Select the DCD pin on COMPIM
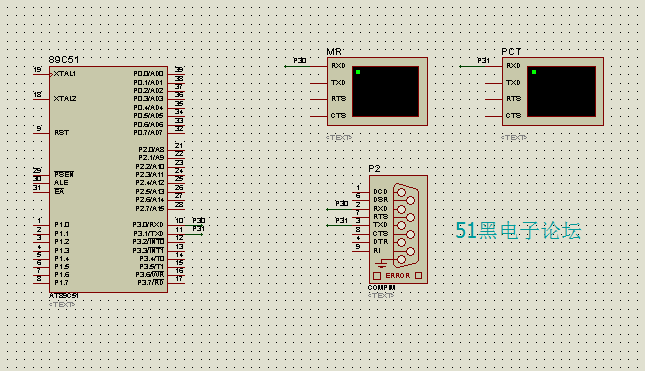Viewport: 645px width, 371px height. pos(380,191)
